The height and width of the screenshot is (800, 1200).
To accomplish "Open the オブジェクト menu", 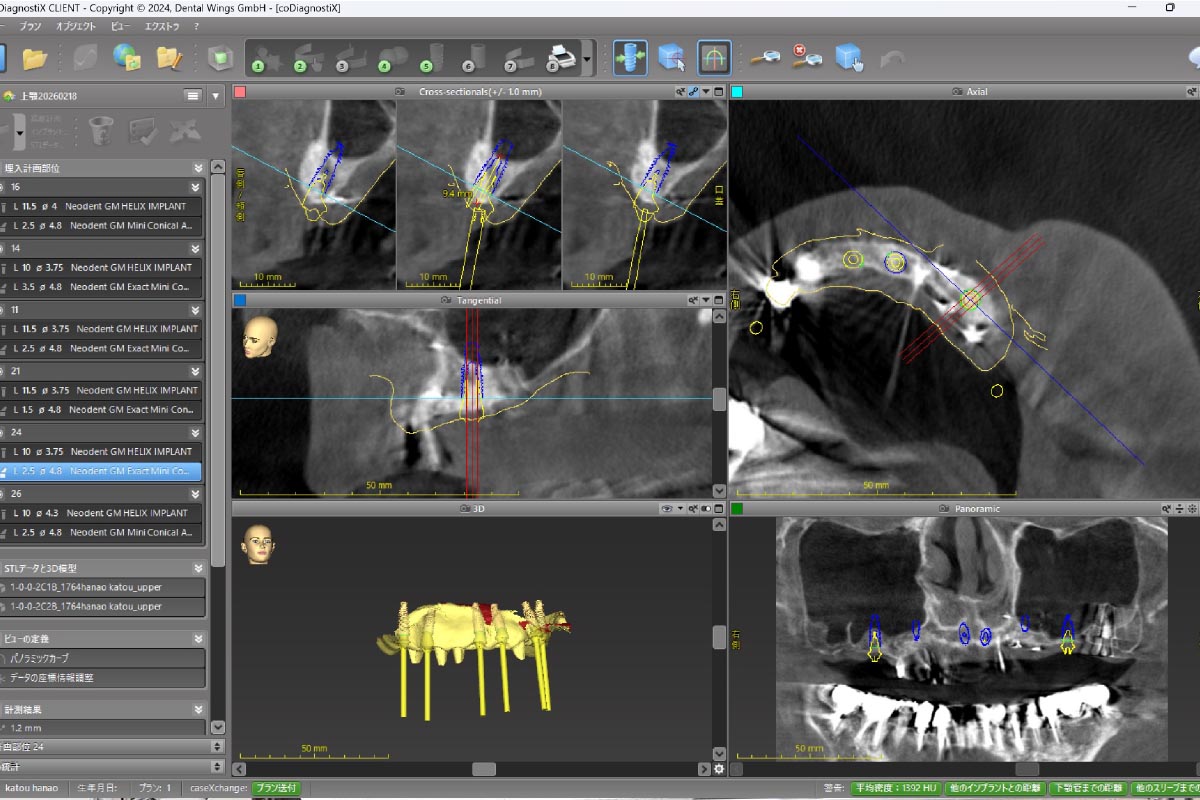I will (76, 26).
